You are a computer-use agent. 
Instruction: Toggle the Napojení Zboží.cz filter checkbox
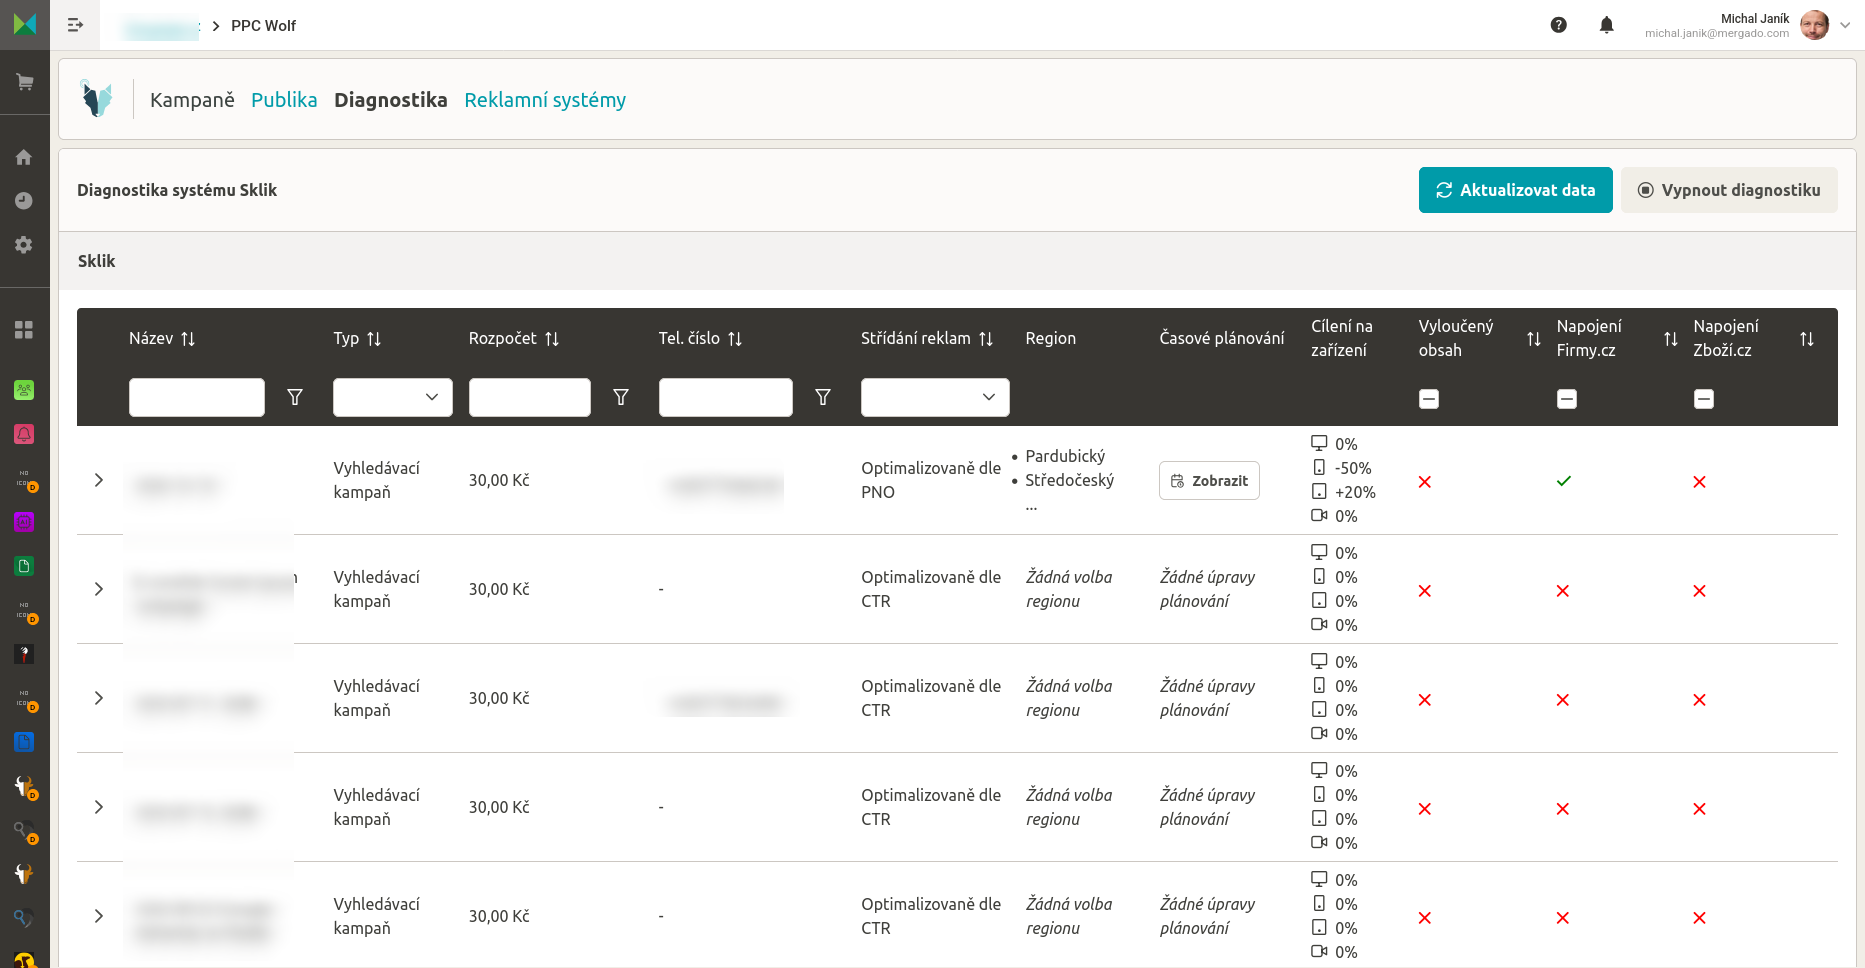pos(1704,399)
